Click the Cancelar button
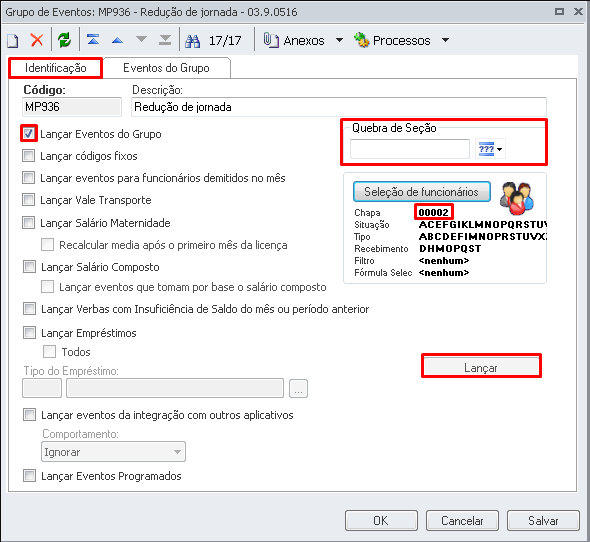 click(x=462, y=521)
